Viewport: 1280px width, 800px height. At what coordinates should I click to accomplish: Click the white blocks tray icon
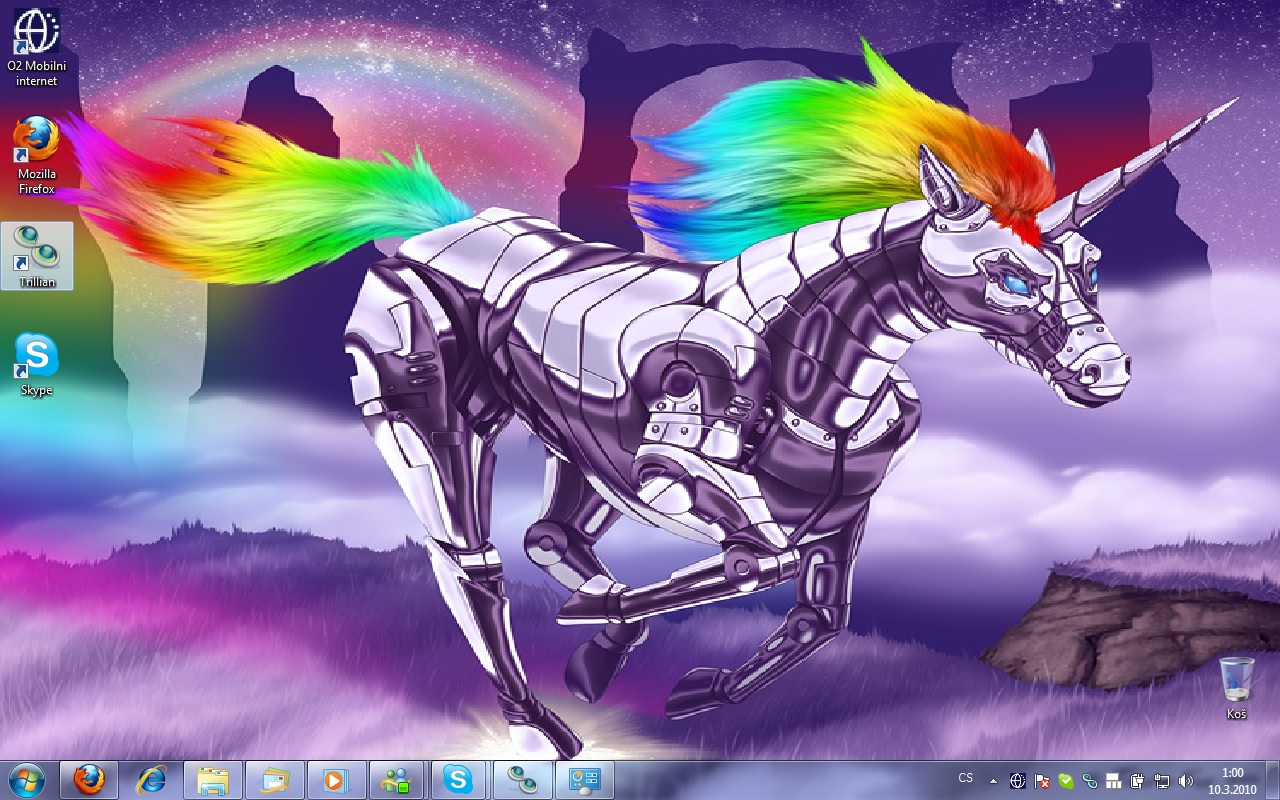point(1113,781)
